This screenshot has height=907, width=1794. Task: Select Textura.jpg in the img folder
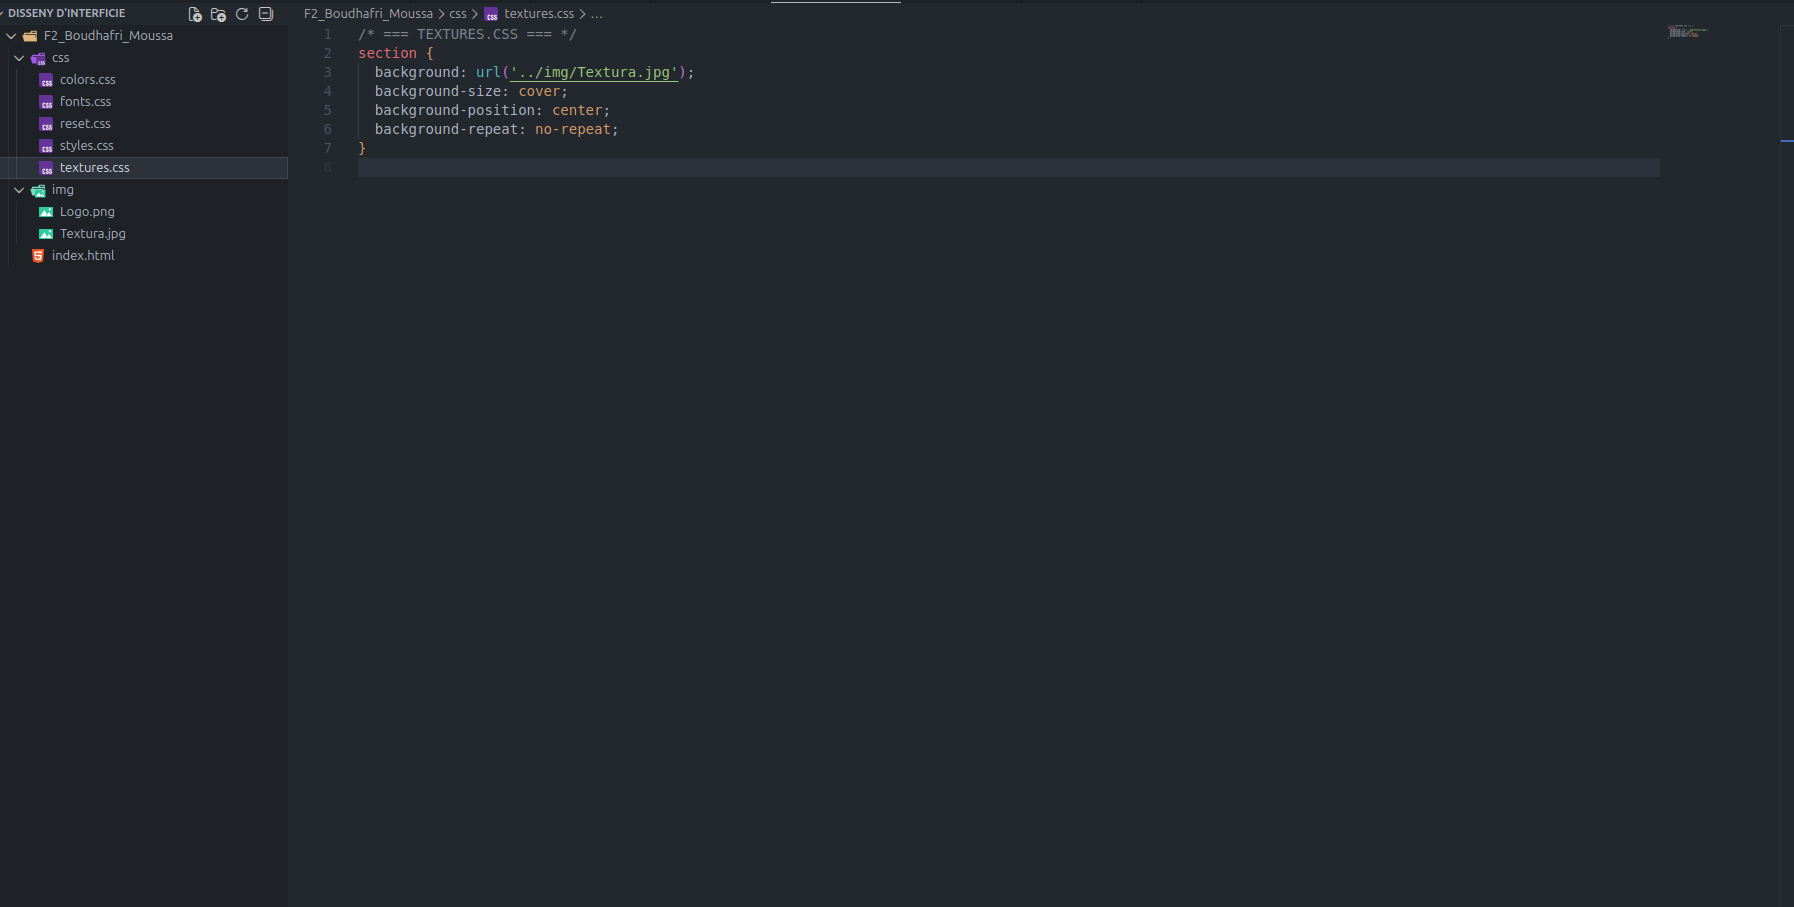[92, 234]
